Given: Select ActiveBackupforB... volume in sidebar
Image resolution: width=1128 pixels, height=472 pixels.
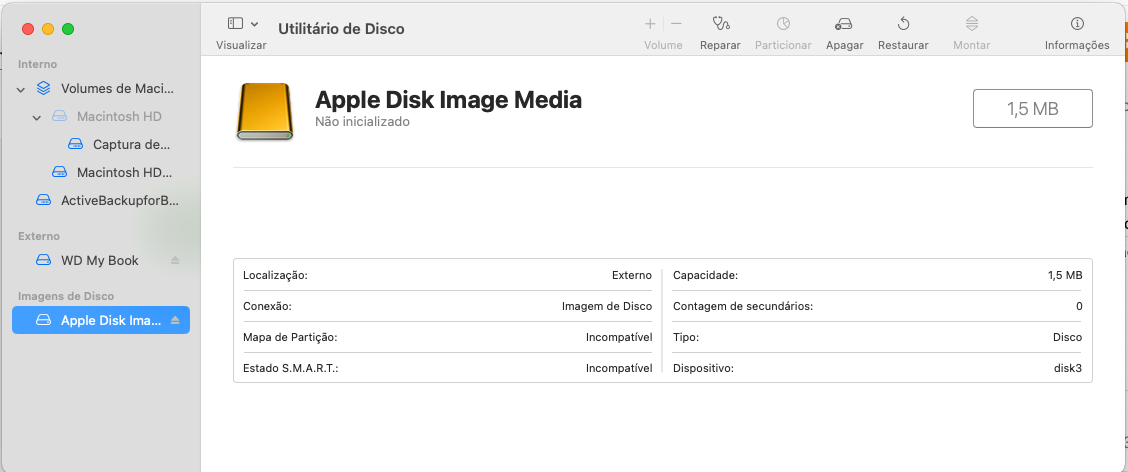Looking at the screenshot, I should pos(119,201).
